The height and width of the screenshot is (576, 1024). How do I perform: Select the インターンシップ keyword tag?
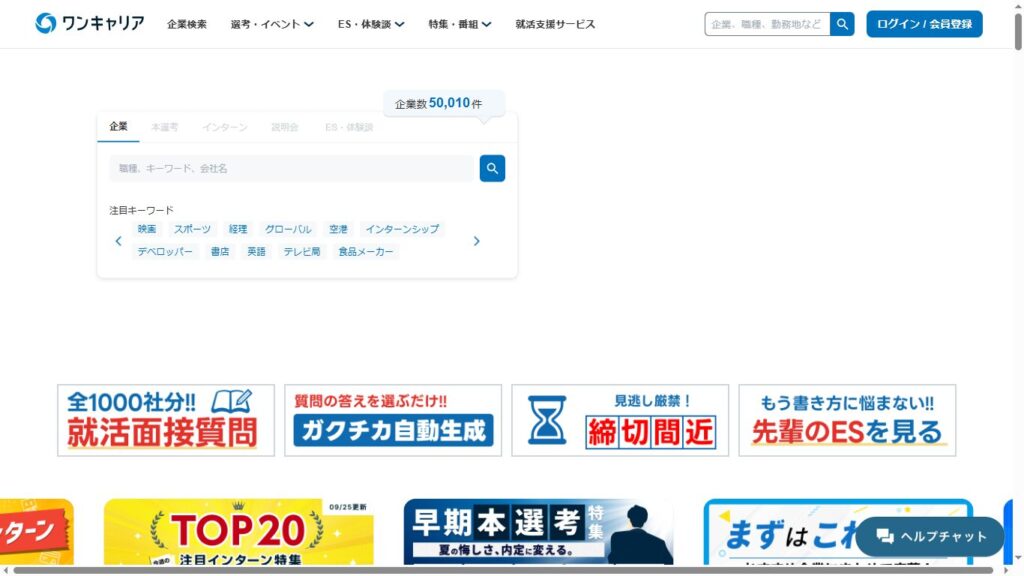click(401, 229)
